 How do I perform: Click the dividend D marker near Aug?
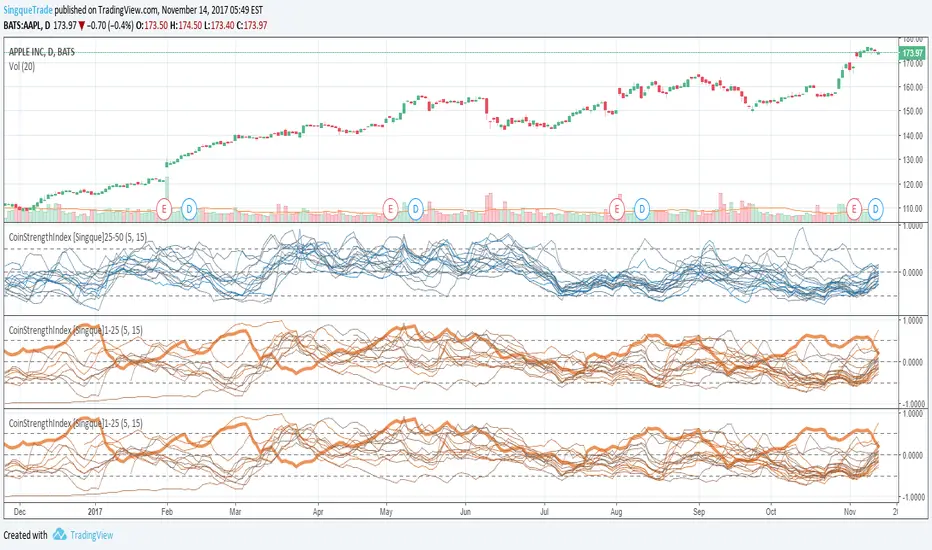tap(642, 209)
